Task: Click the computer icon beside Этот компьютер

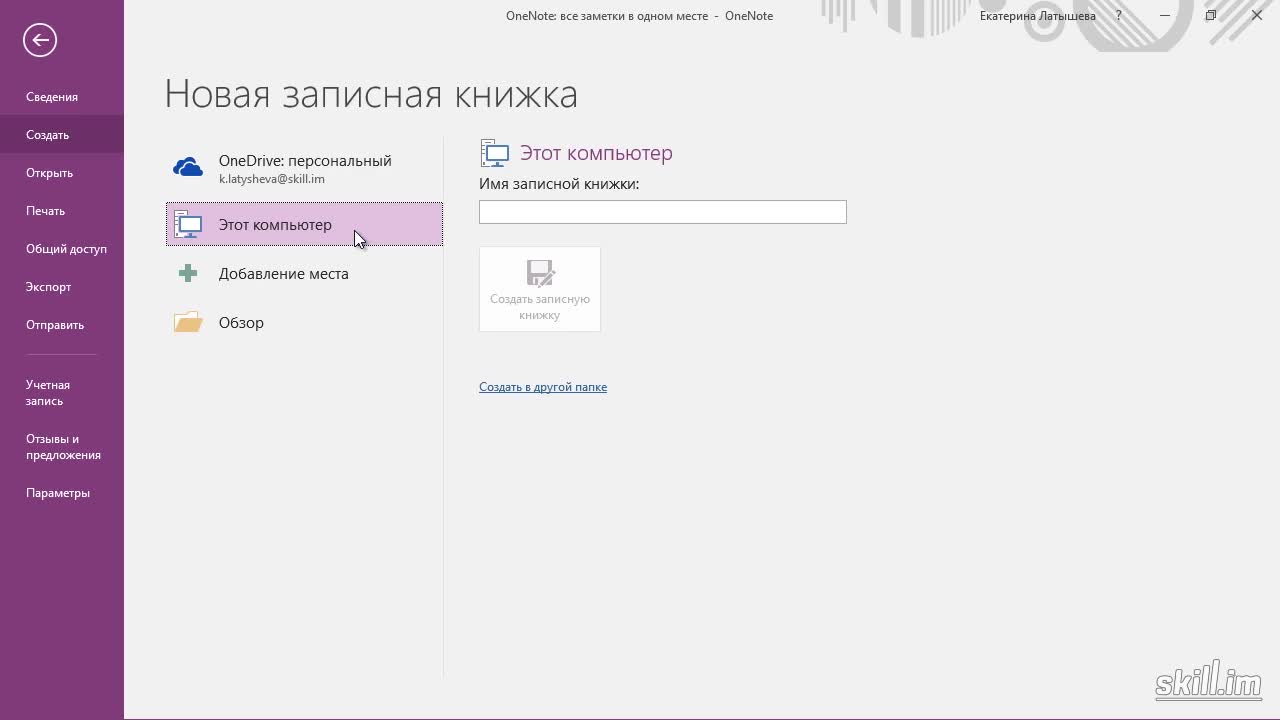Action: [188, 224]
